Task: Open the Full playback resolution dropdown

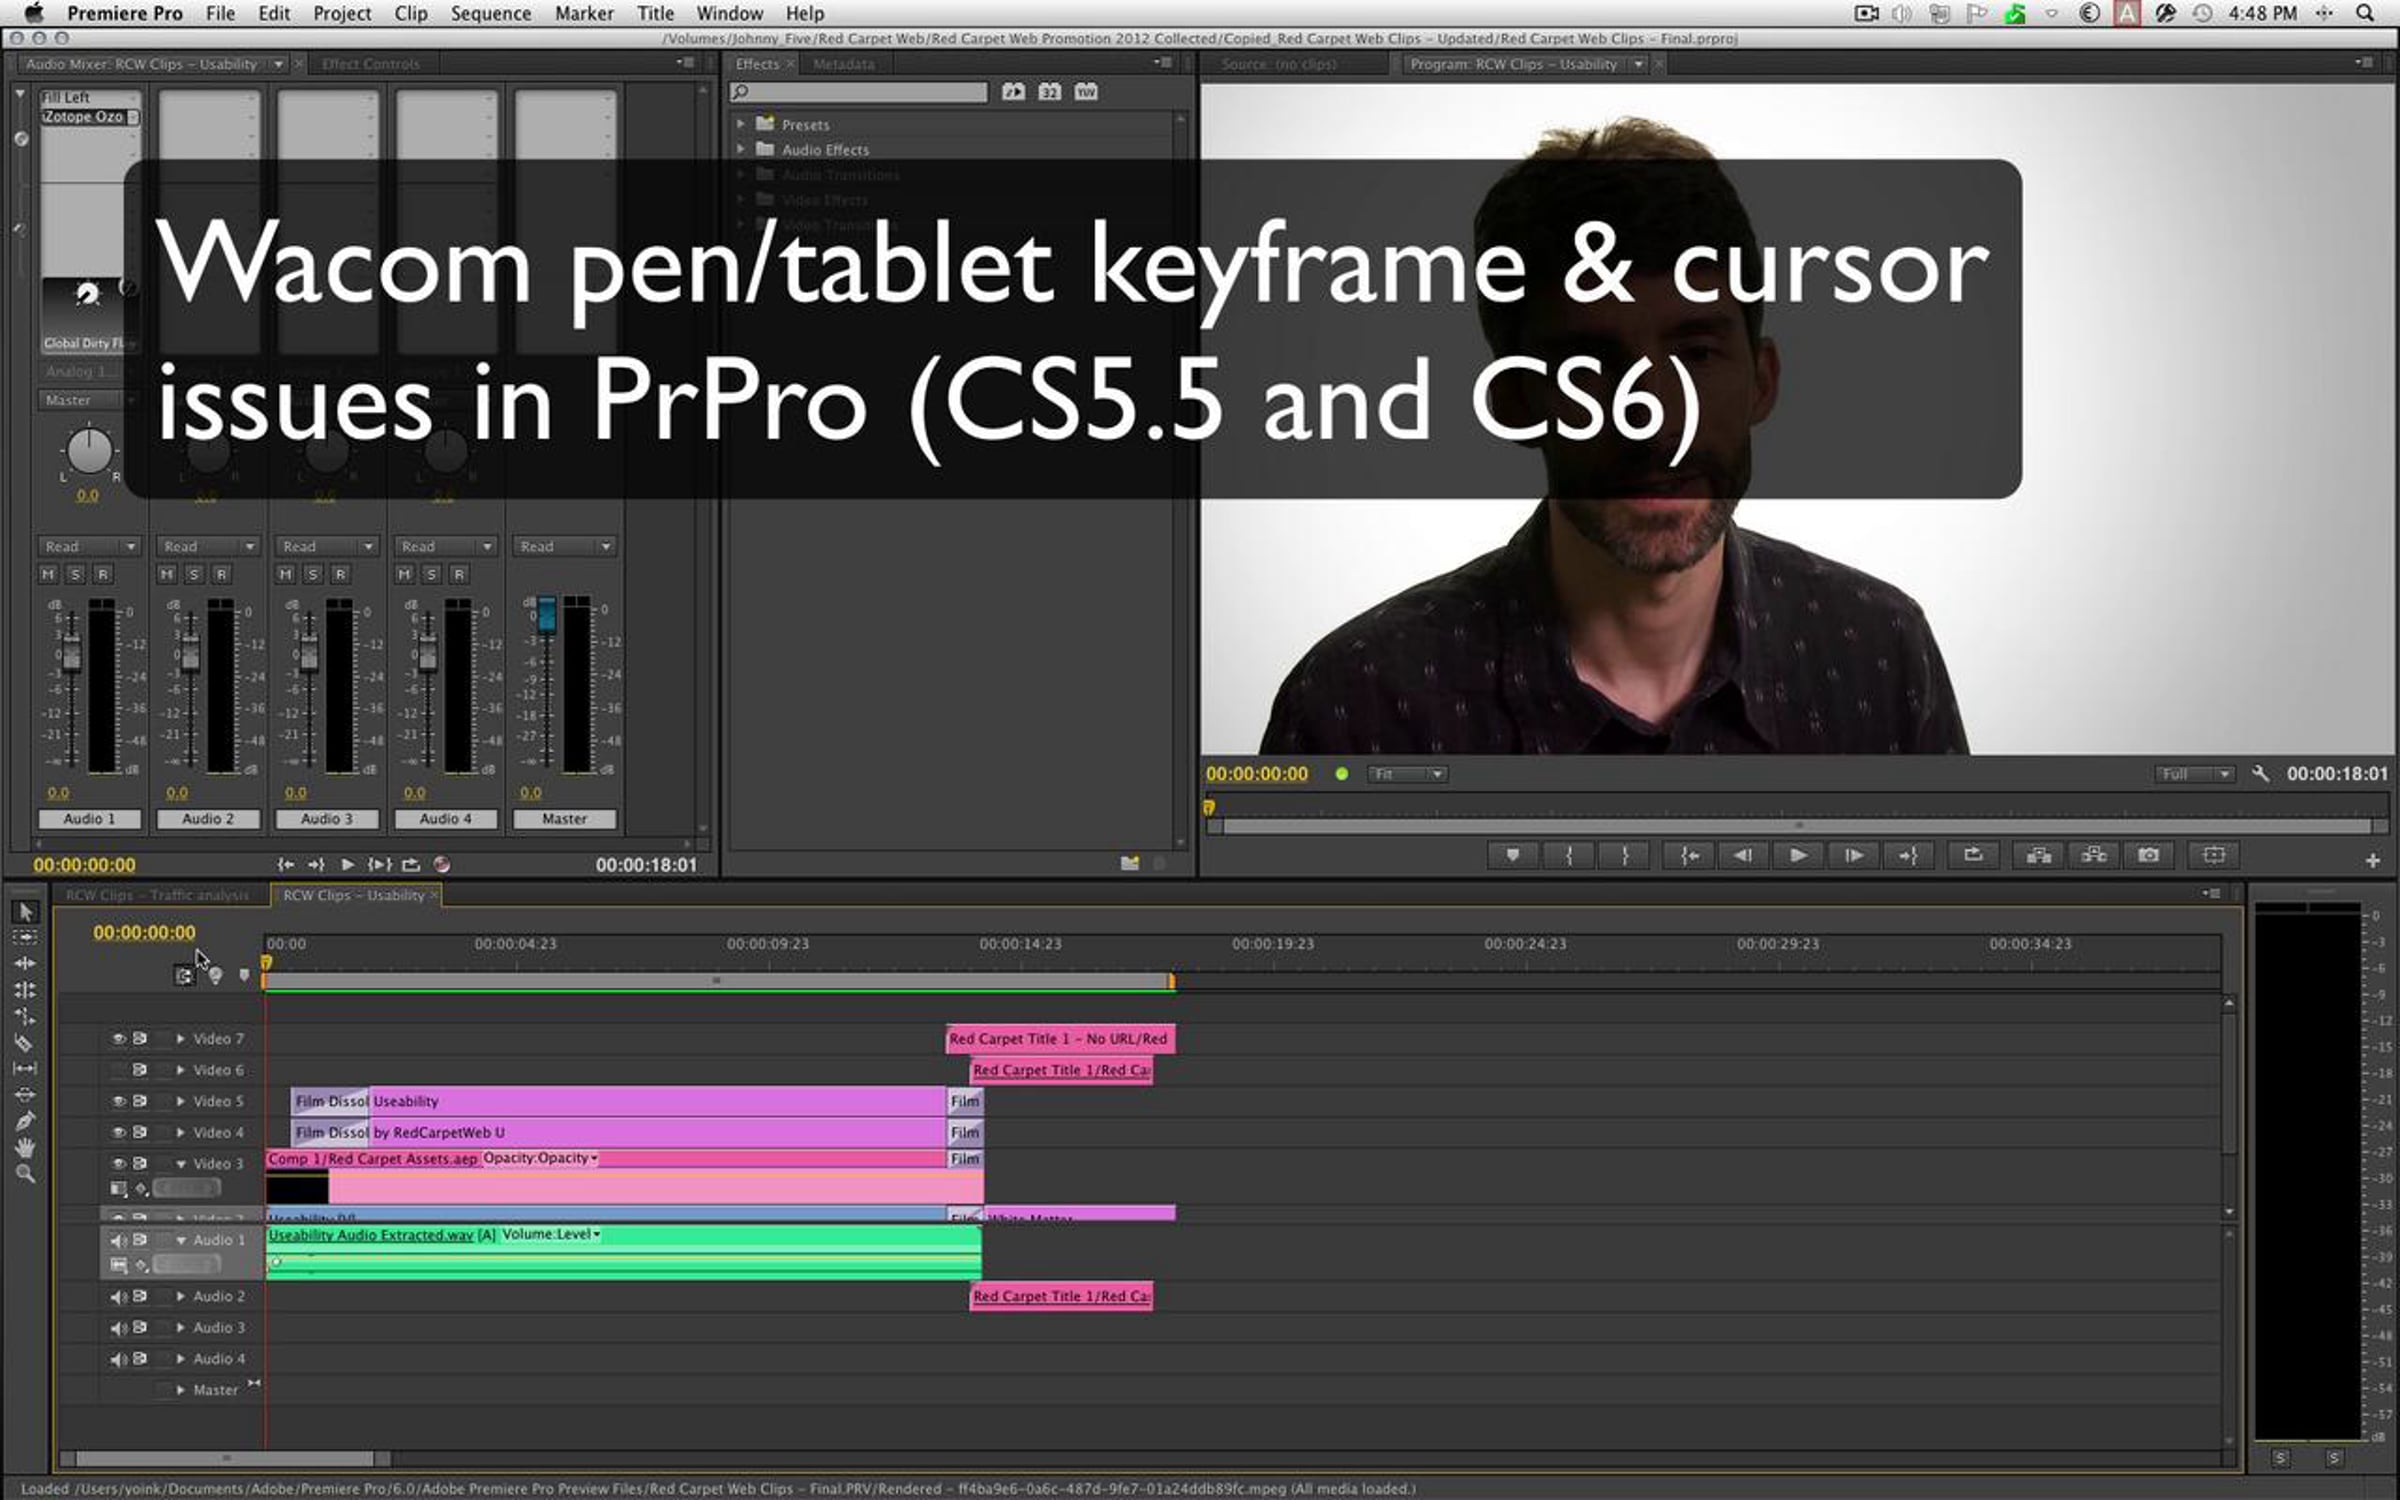Action: point(2195,774)
